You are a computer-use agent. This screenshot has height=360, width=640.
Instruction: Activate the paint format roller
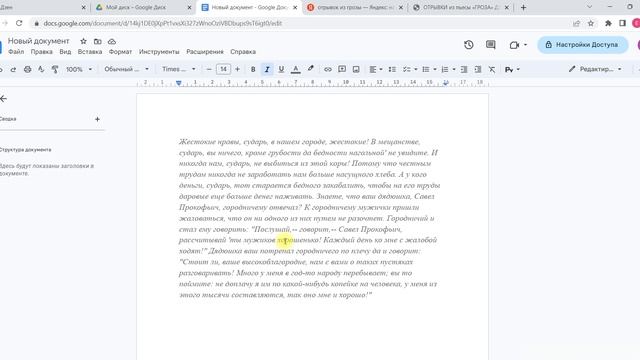pos(55,69)
